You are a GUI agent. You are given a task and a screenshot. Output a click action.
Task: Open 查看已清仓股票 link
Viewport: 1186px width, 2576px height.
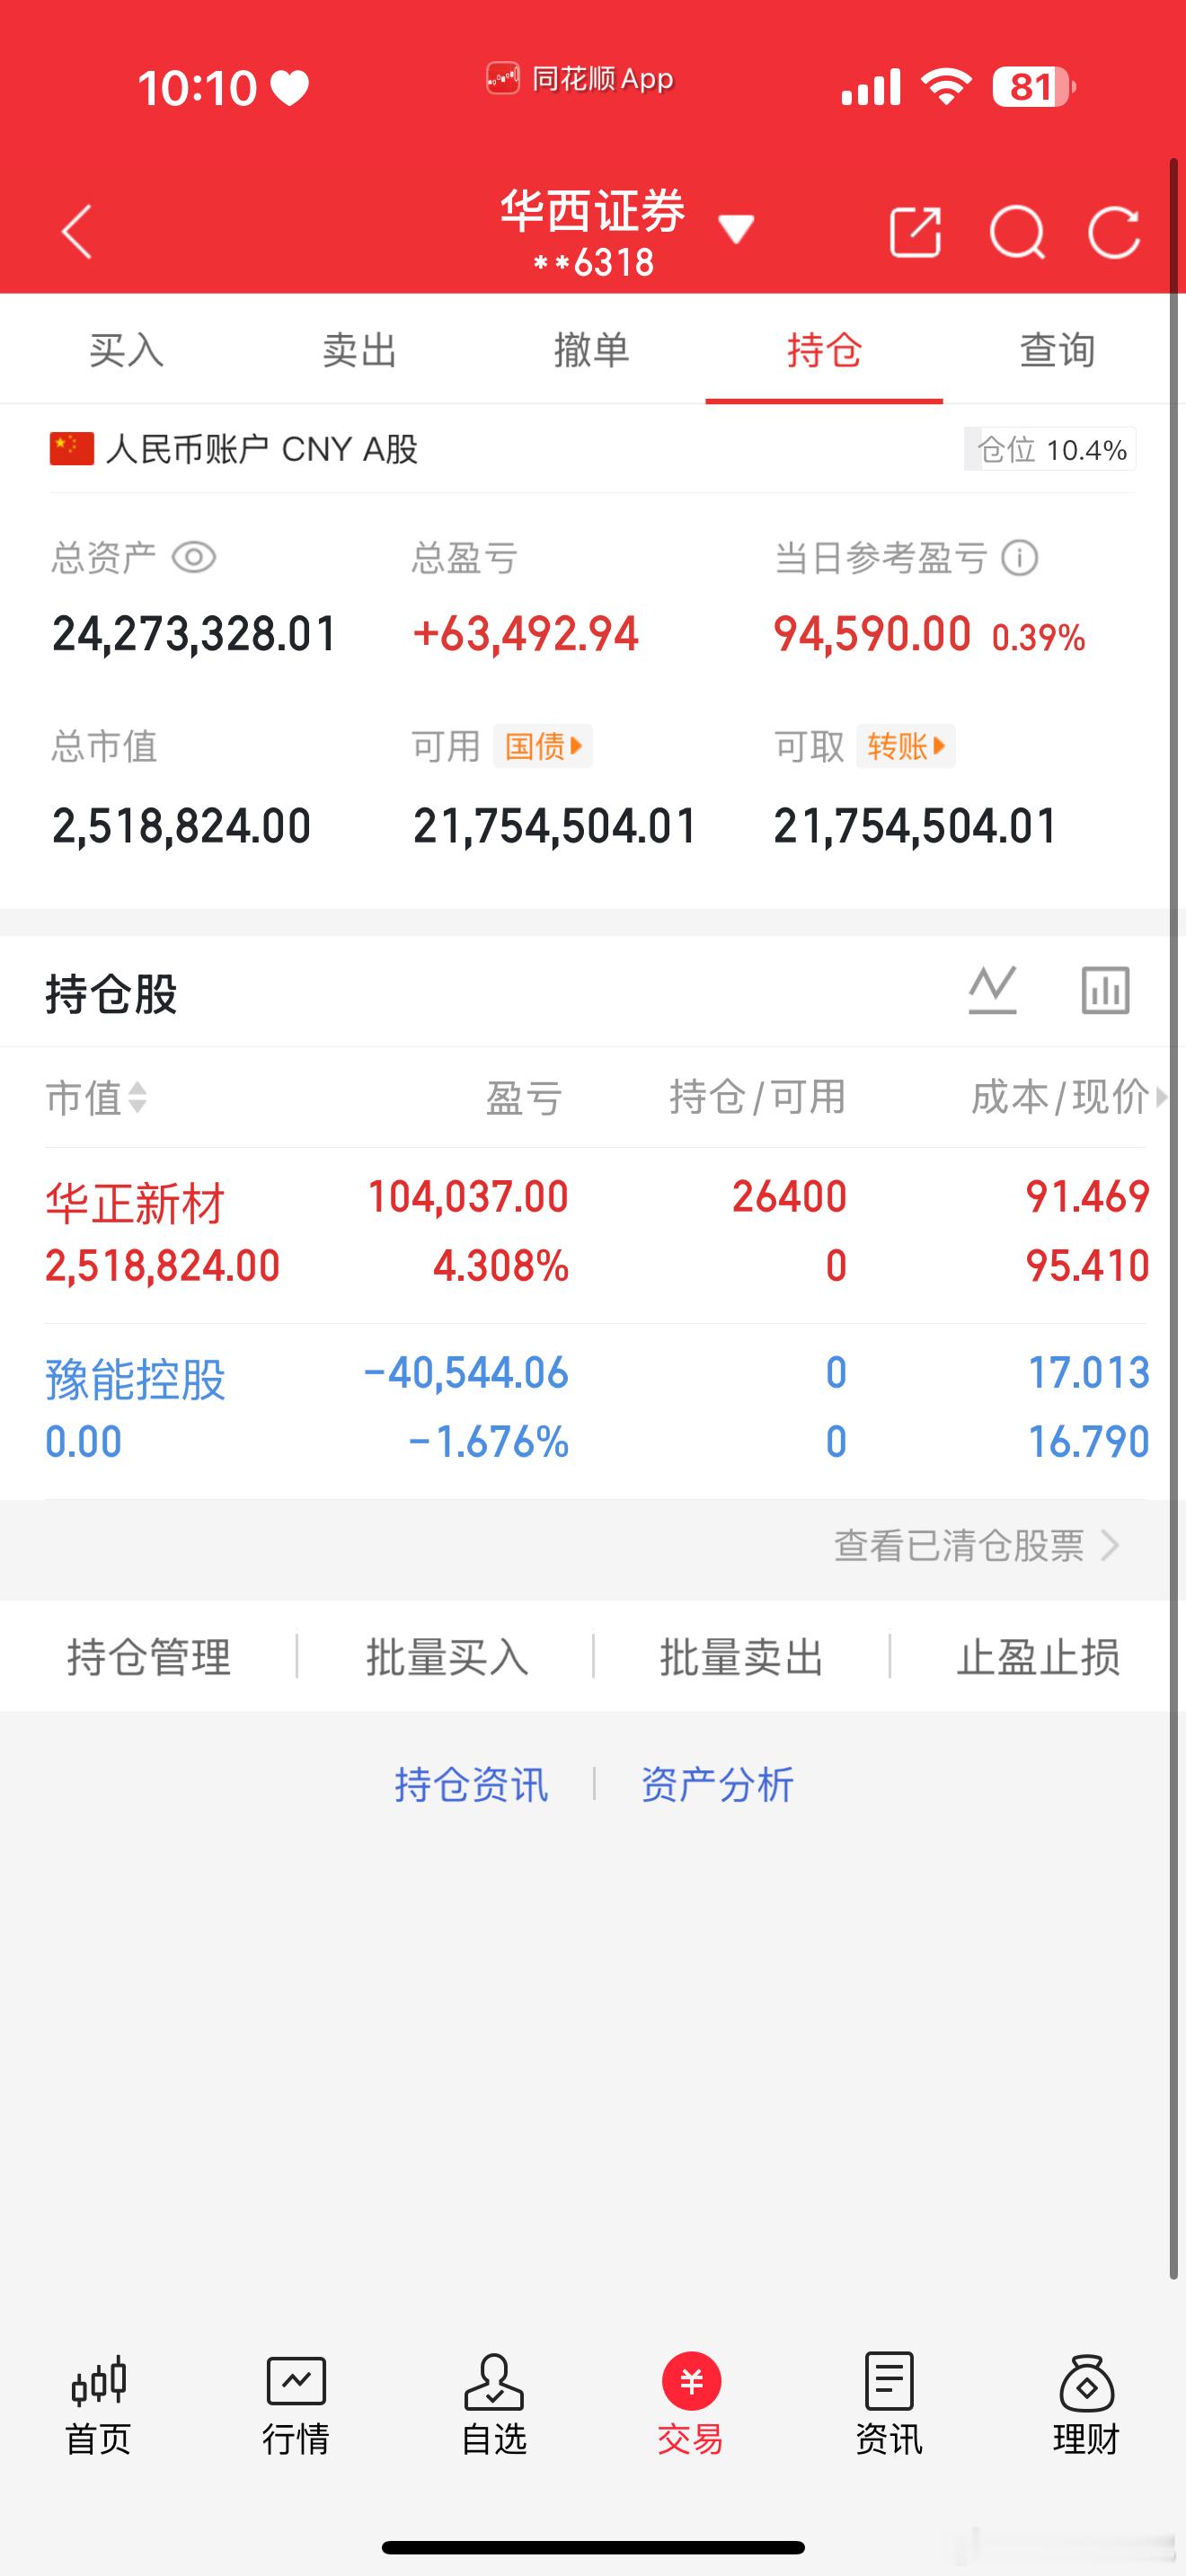pos(977,1546)
